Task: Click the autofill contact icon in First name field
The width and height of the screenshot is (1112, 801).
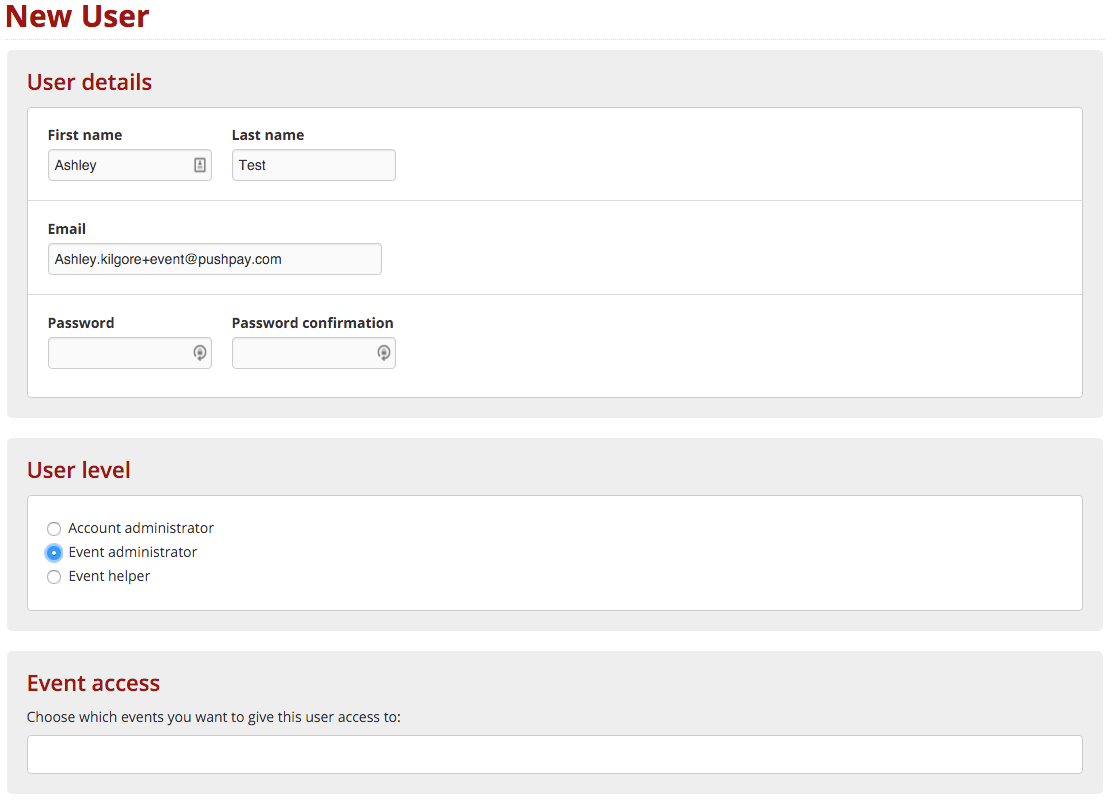Action: (199, 164)
